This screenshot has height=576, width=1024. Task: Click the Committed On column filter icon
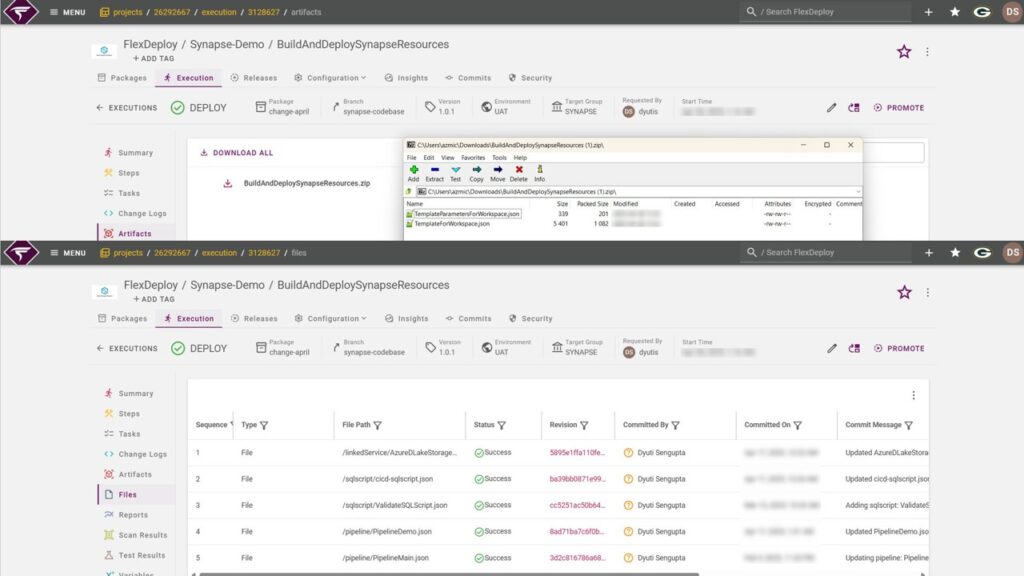tap(797, 425)
